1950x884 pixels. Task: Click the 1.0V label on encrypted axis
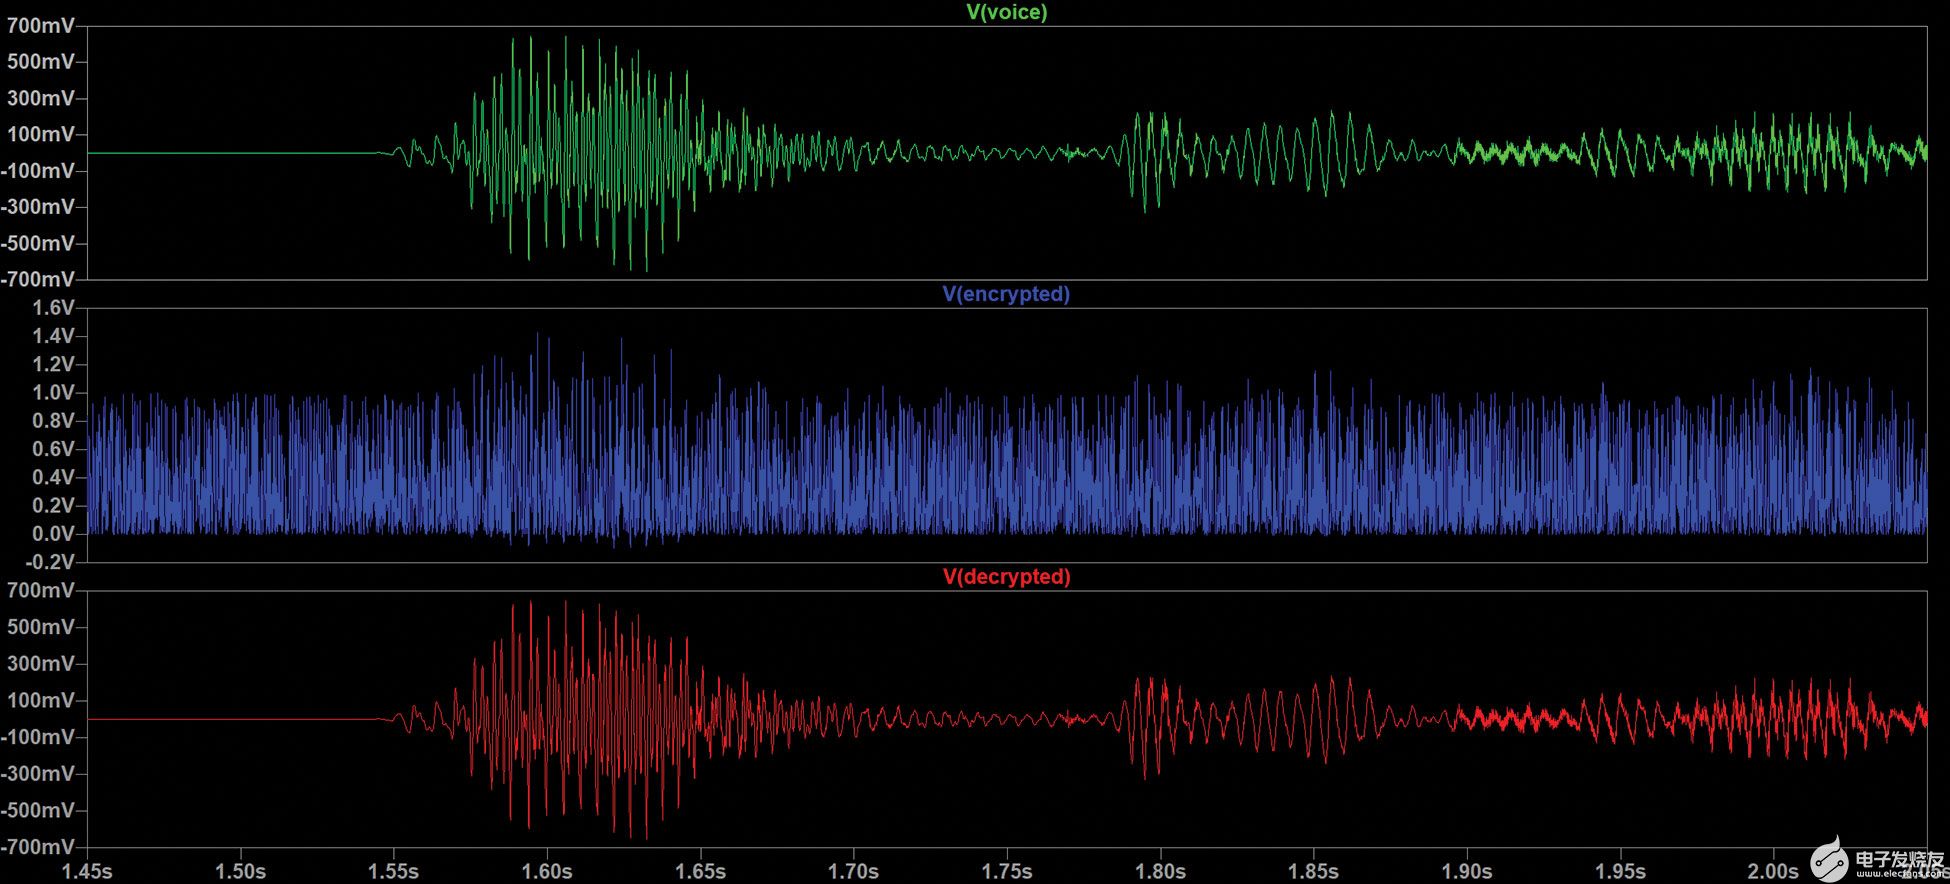pos(53,392)
